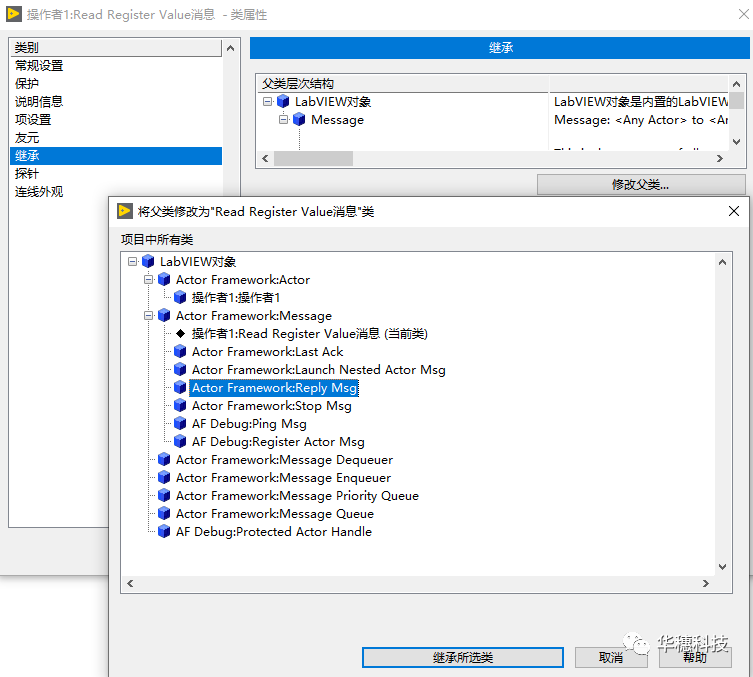
Task: Collapse Message node in 父类层次结构
Action: 283,120
